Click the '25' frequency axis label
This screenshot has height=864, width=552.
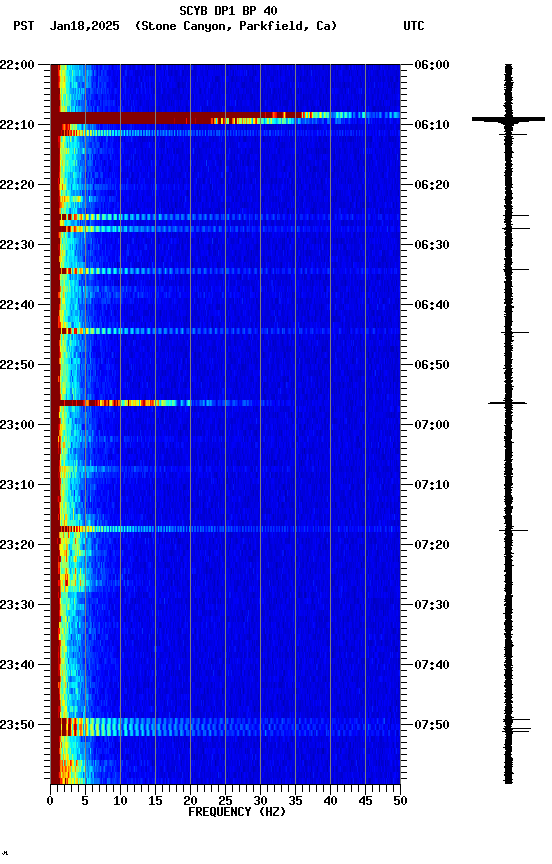click(225, 802)
